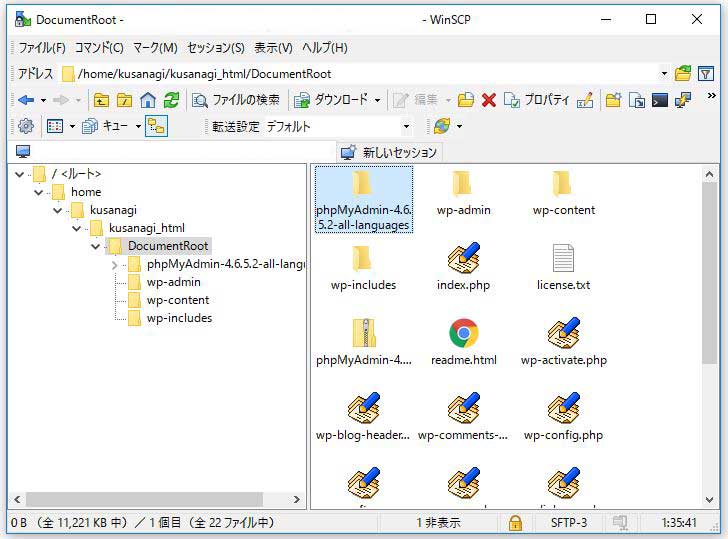Refresh the directory with green arrows icon
The image size is (728, 539).
pos(171,100)
